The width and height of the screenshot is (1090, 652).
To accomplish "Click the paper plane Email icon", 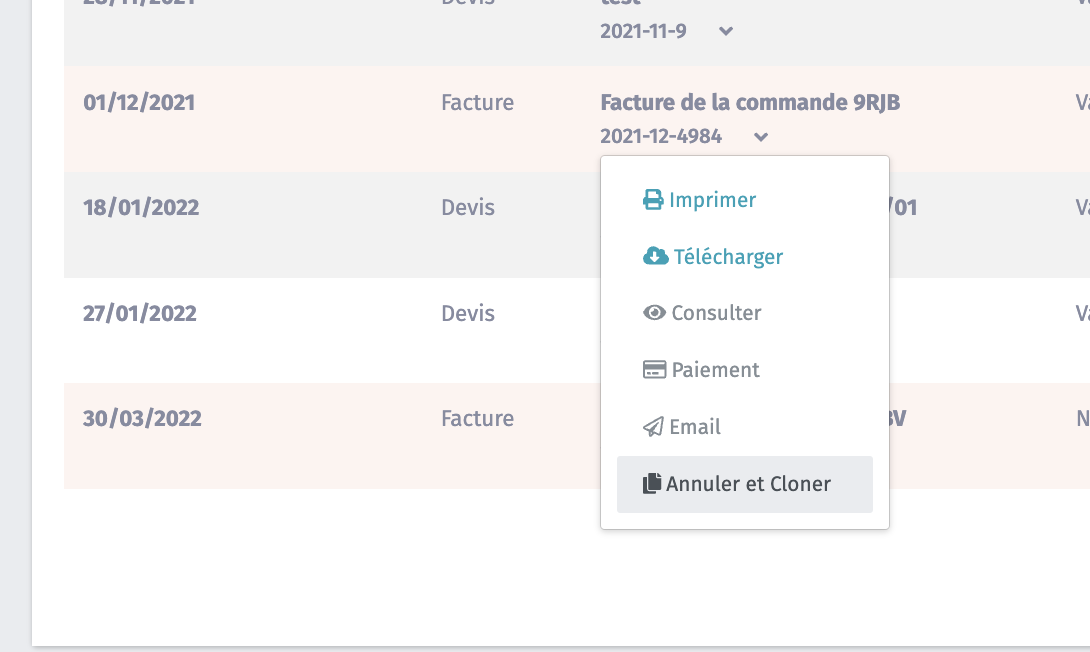I will pos(653,426).
